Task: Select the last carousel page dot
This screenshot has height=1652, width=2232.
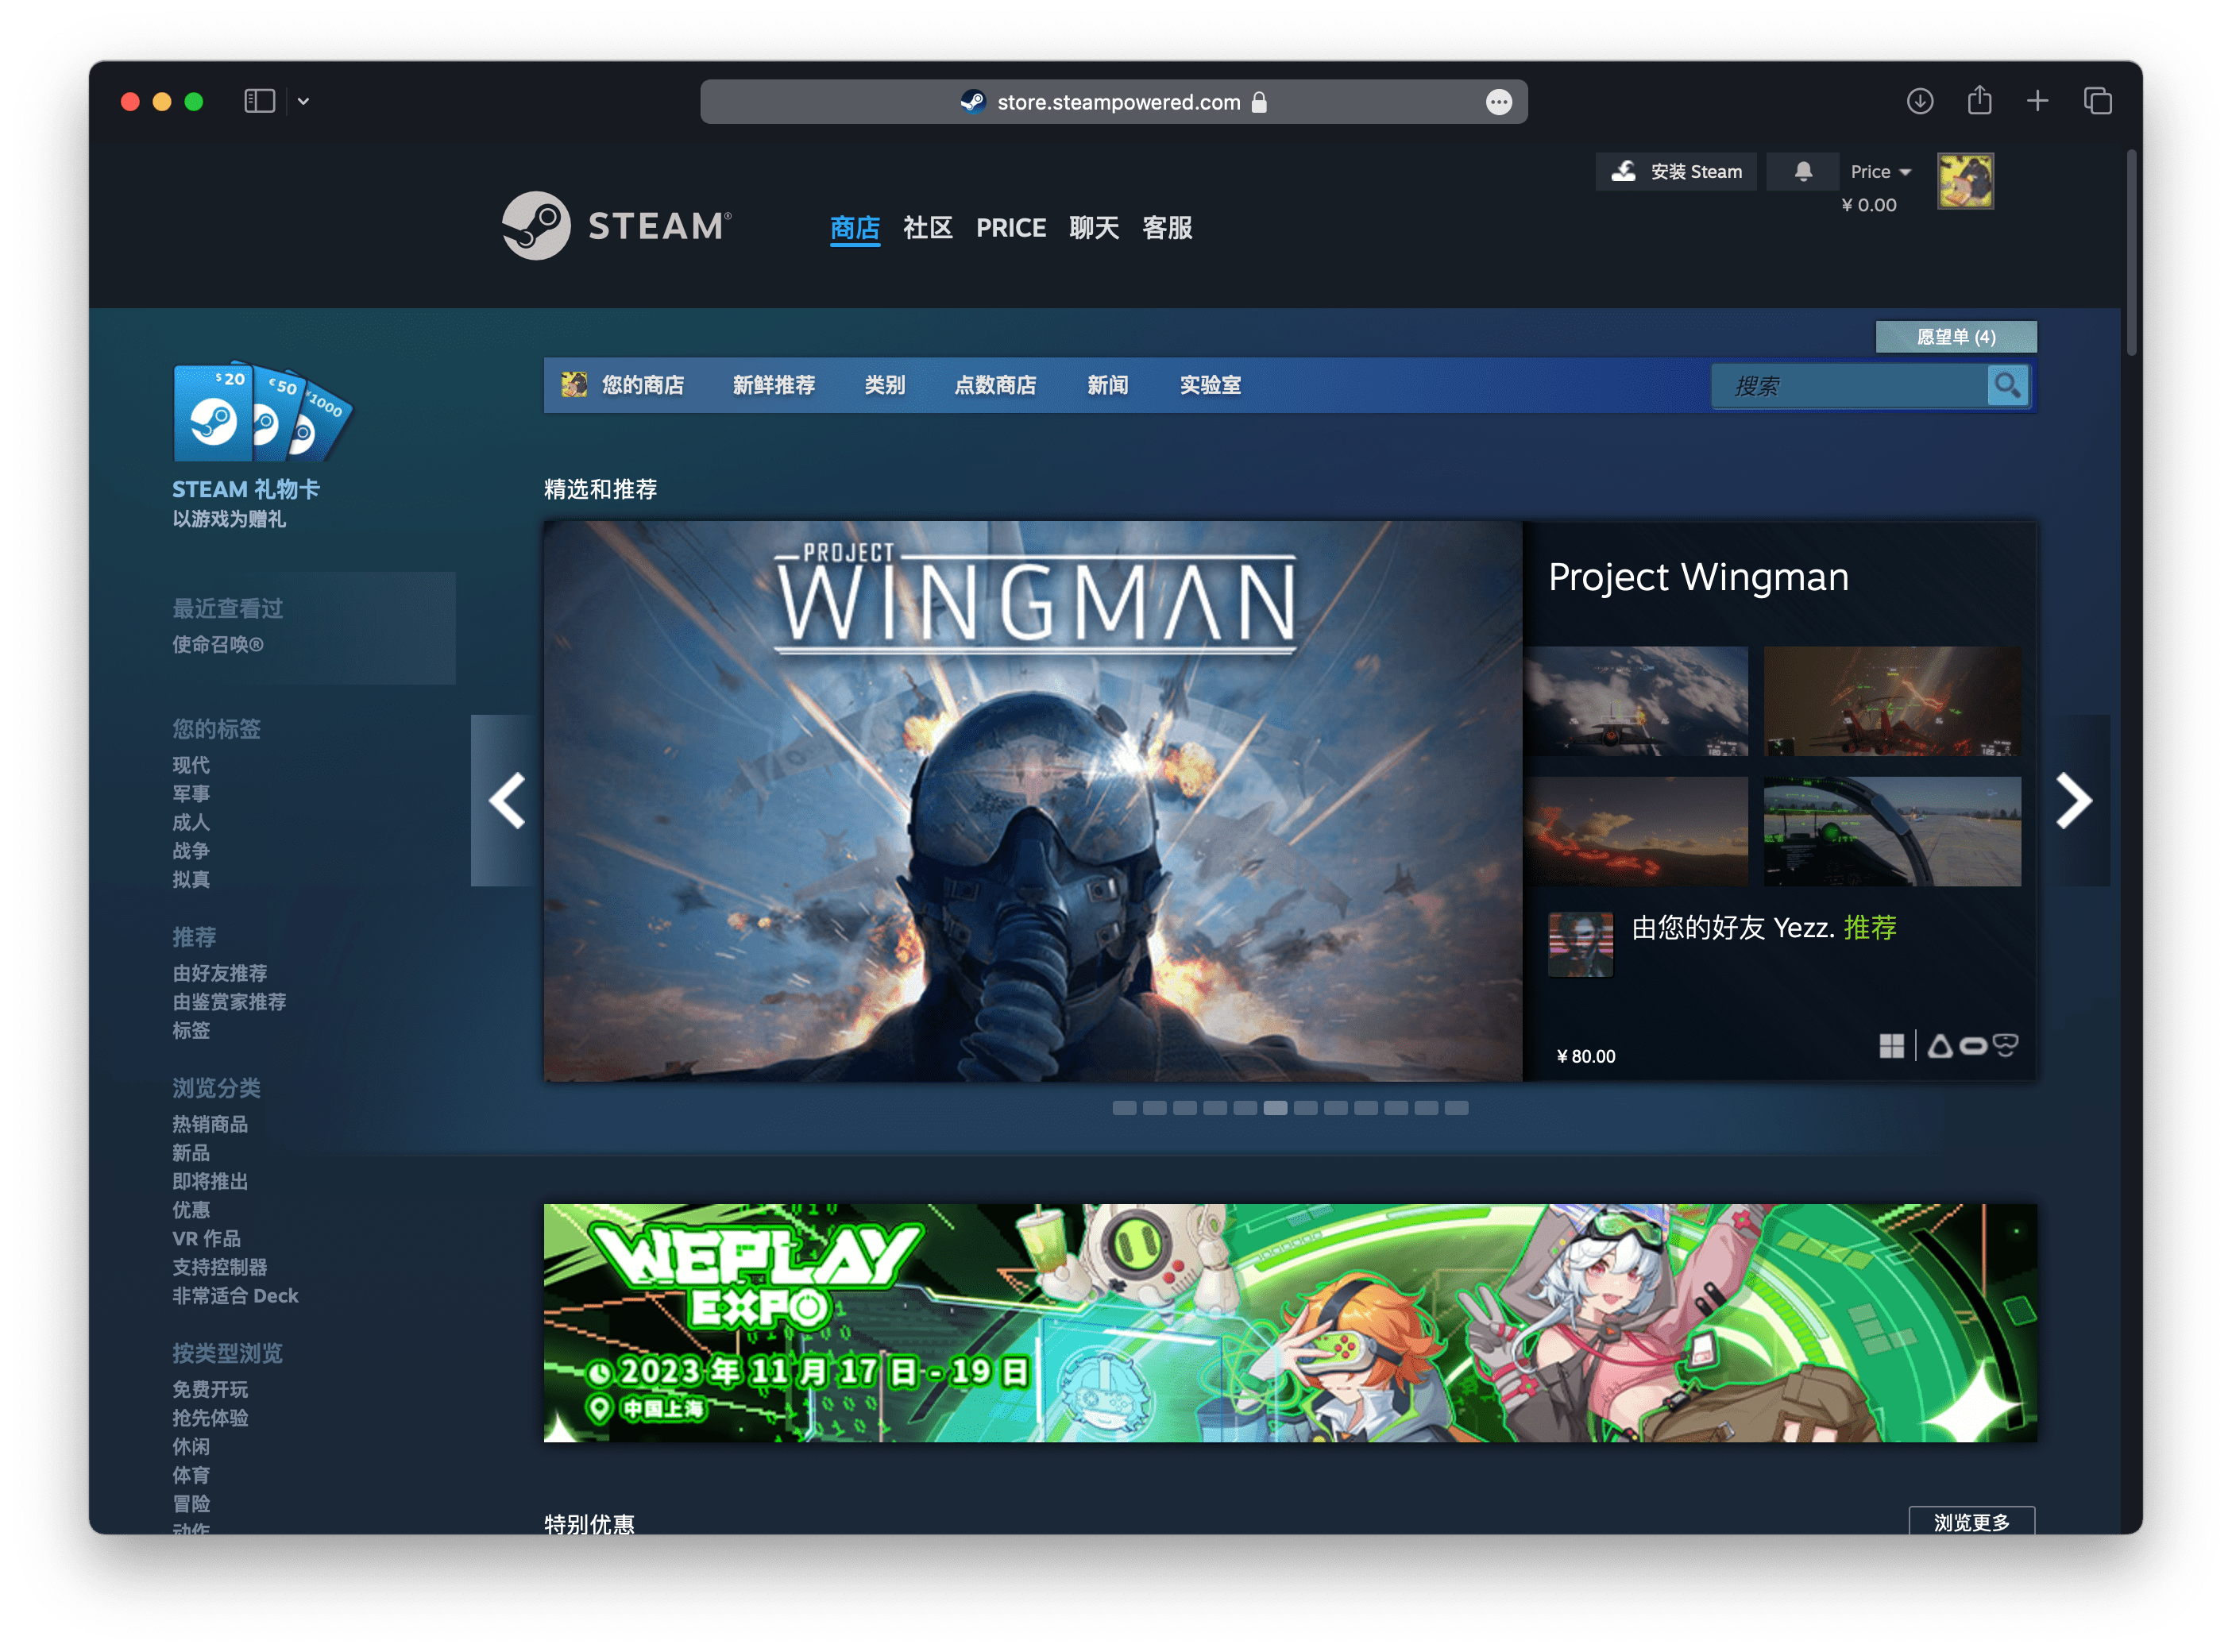Action: [x=1456, y=1108]
